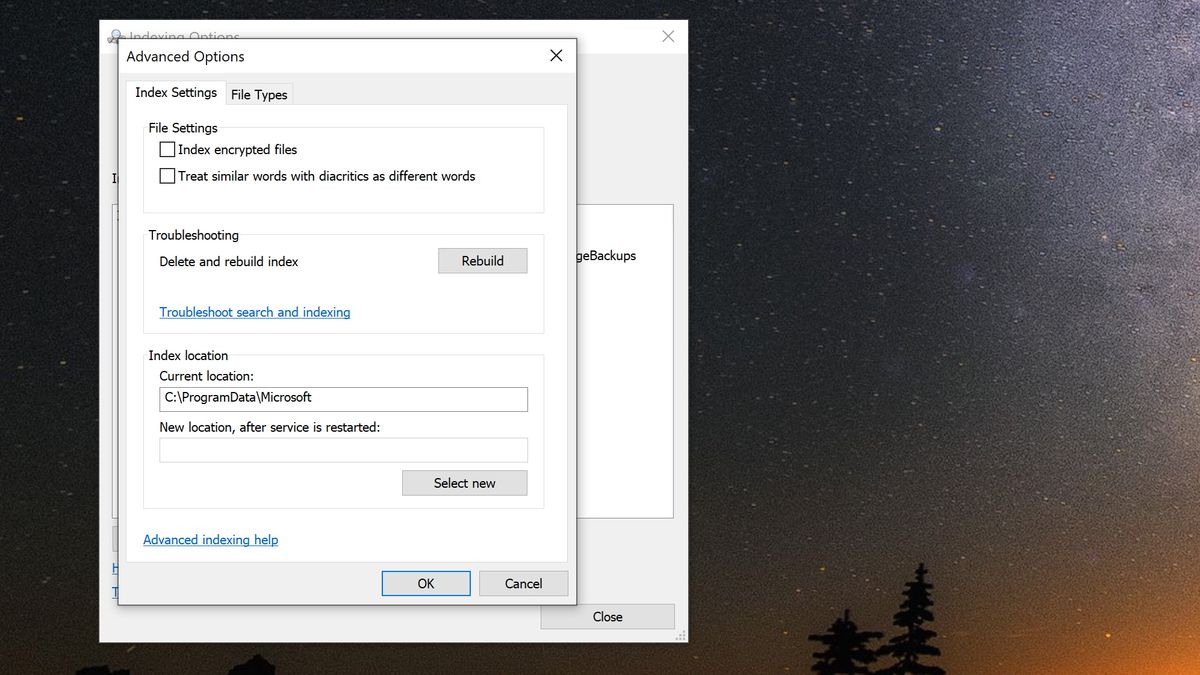Viewport: 1200px width, 675px height.
Task: Select the Index Settings tab
Action: coord(175,92)
